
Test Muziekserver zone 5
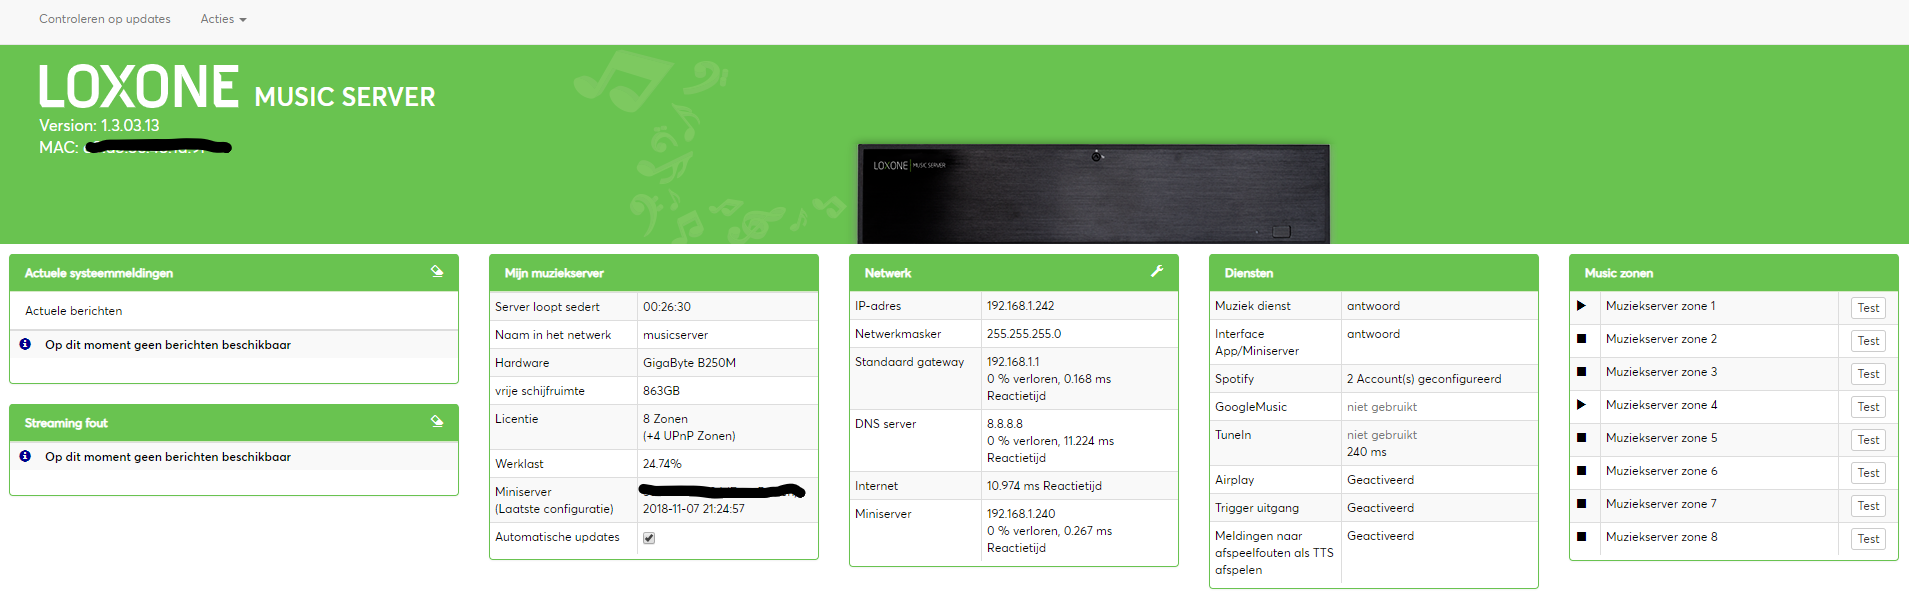1868,440
